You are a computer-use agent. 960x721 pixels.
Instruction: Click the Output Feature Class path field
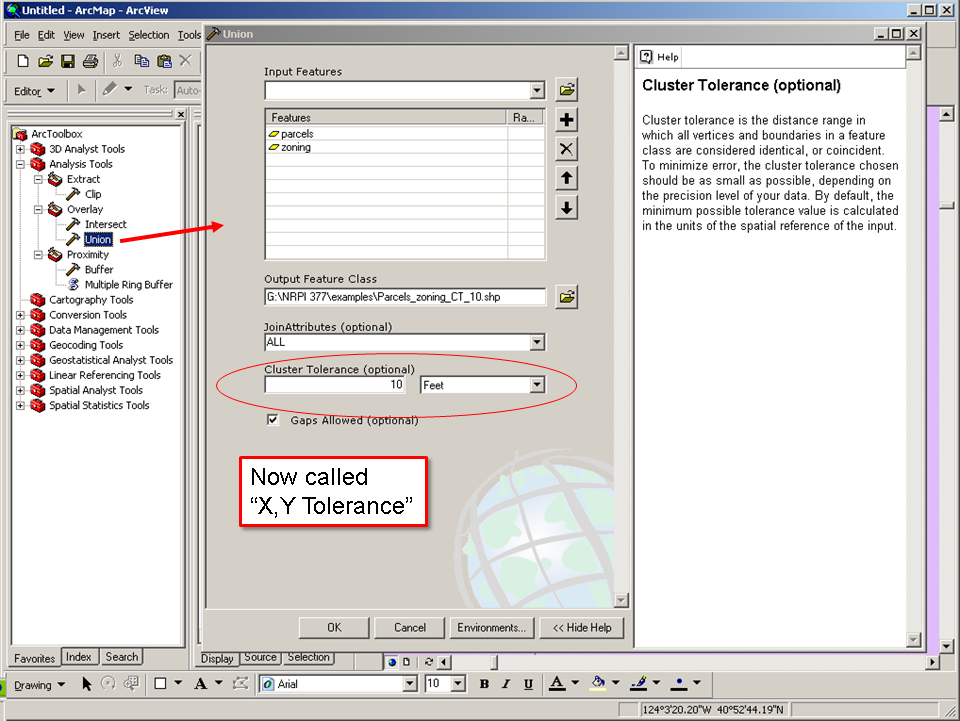(x=405, y=297)
